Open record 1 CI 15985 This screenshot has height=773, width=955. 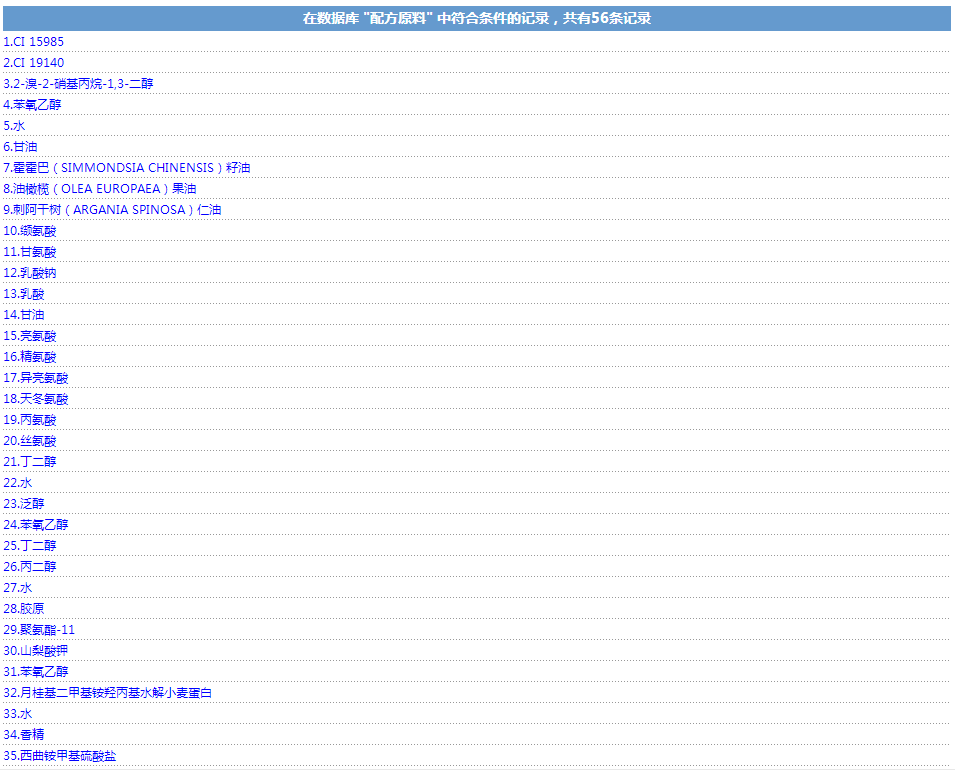(33, 42)
